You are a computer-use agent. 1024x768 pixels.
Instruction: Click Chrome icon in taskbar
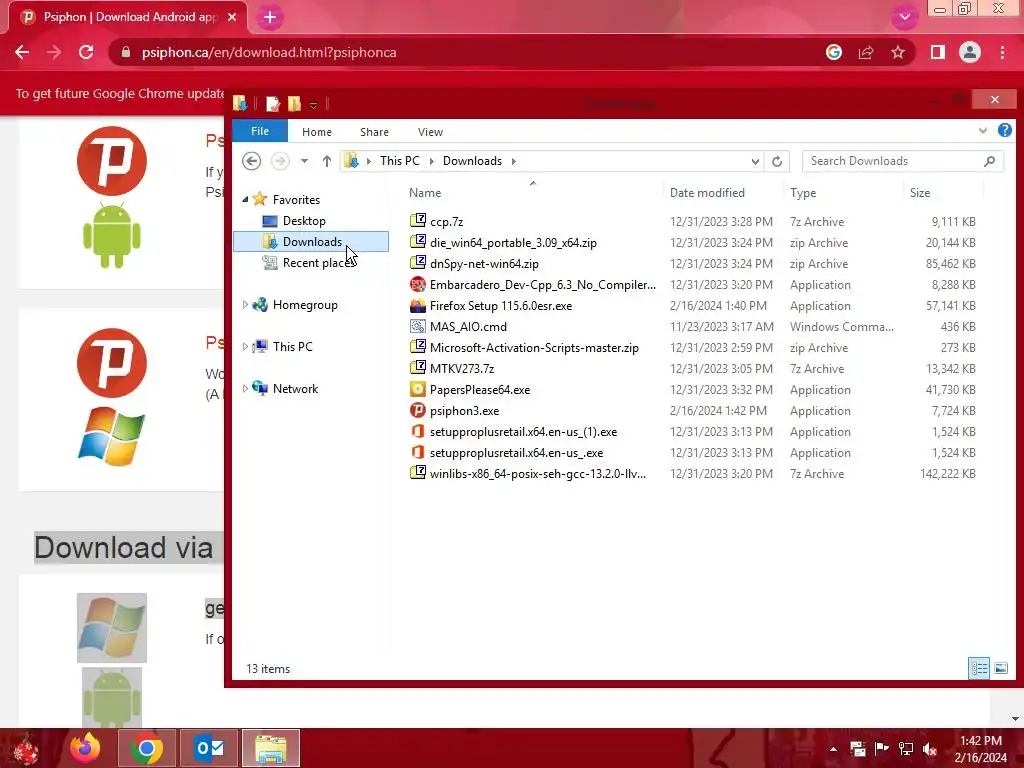(147, 748)
